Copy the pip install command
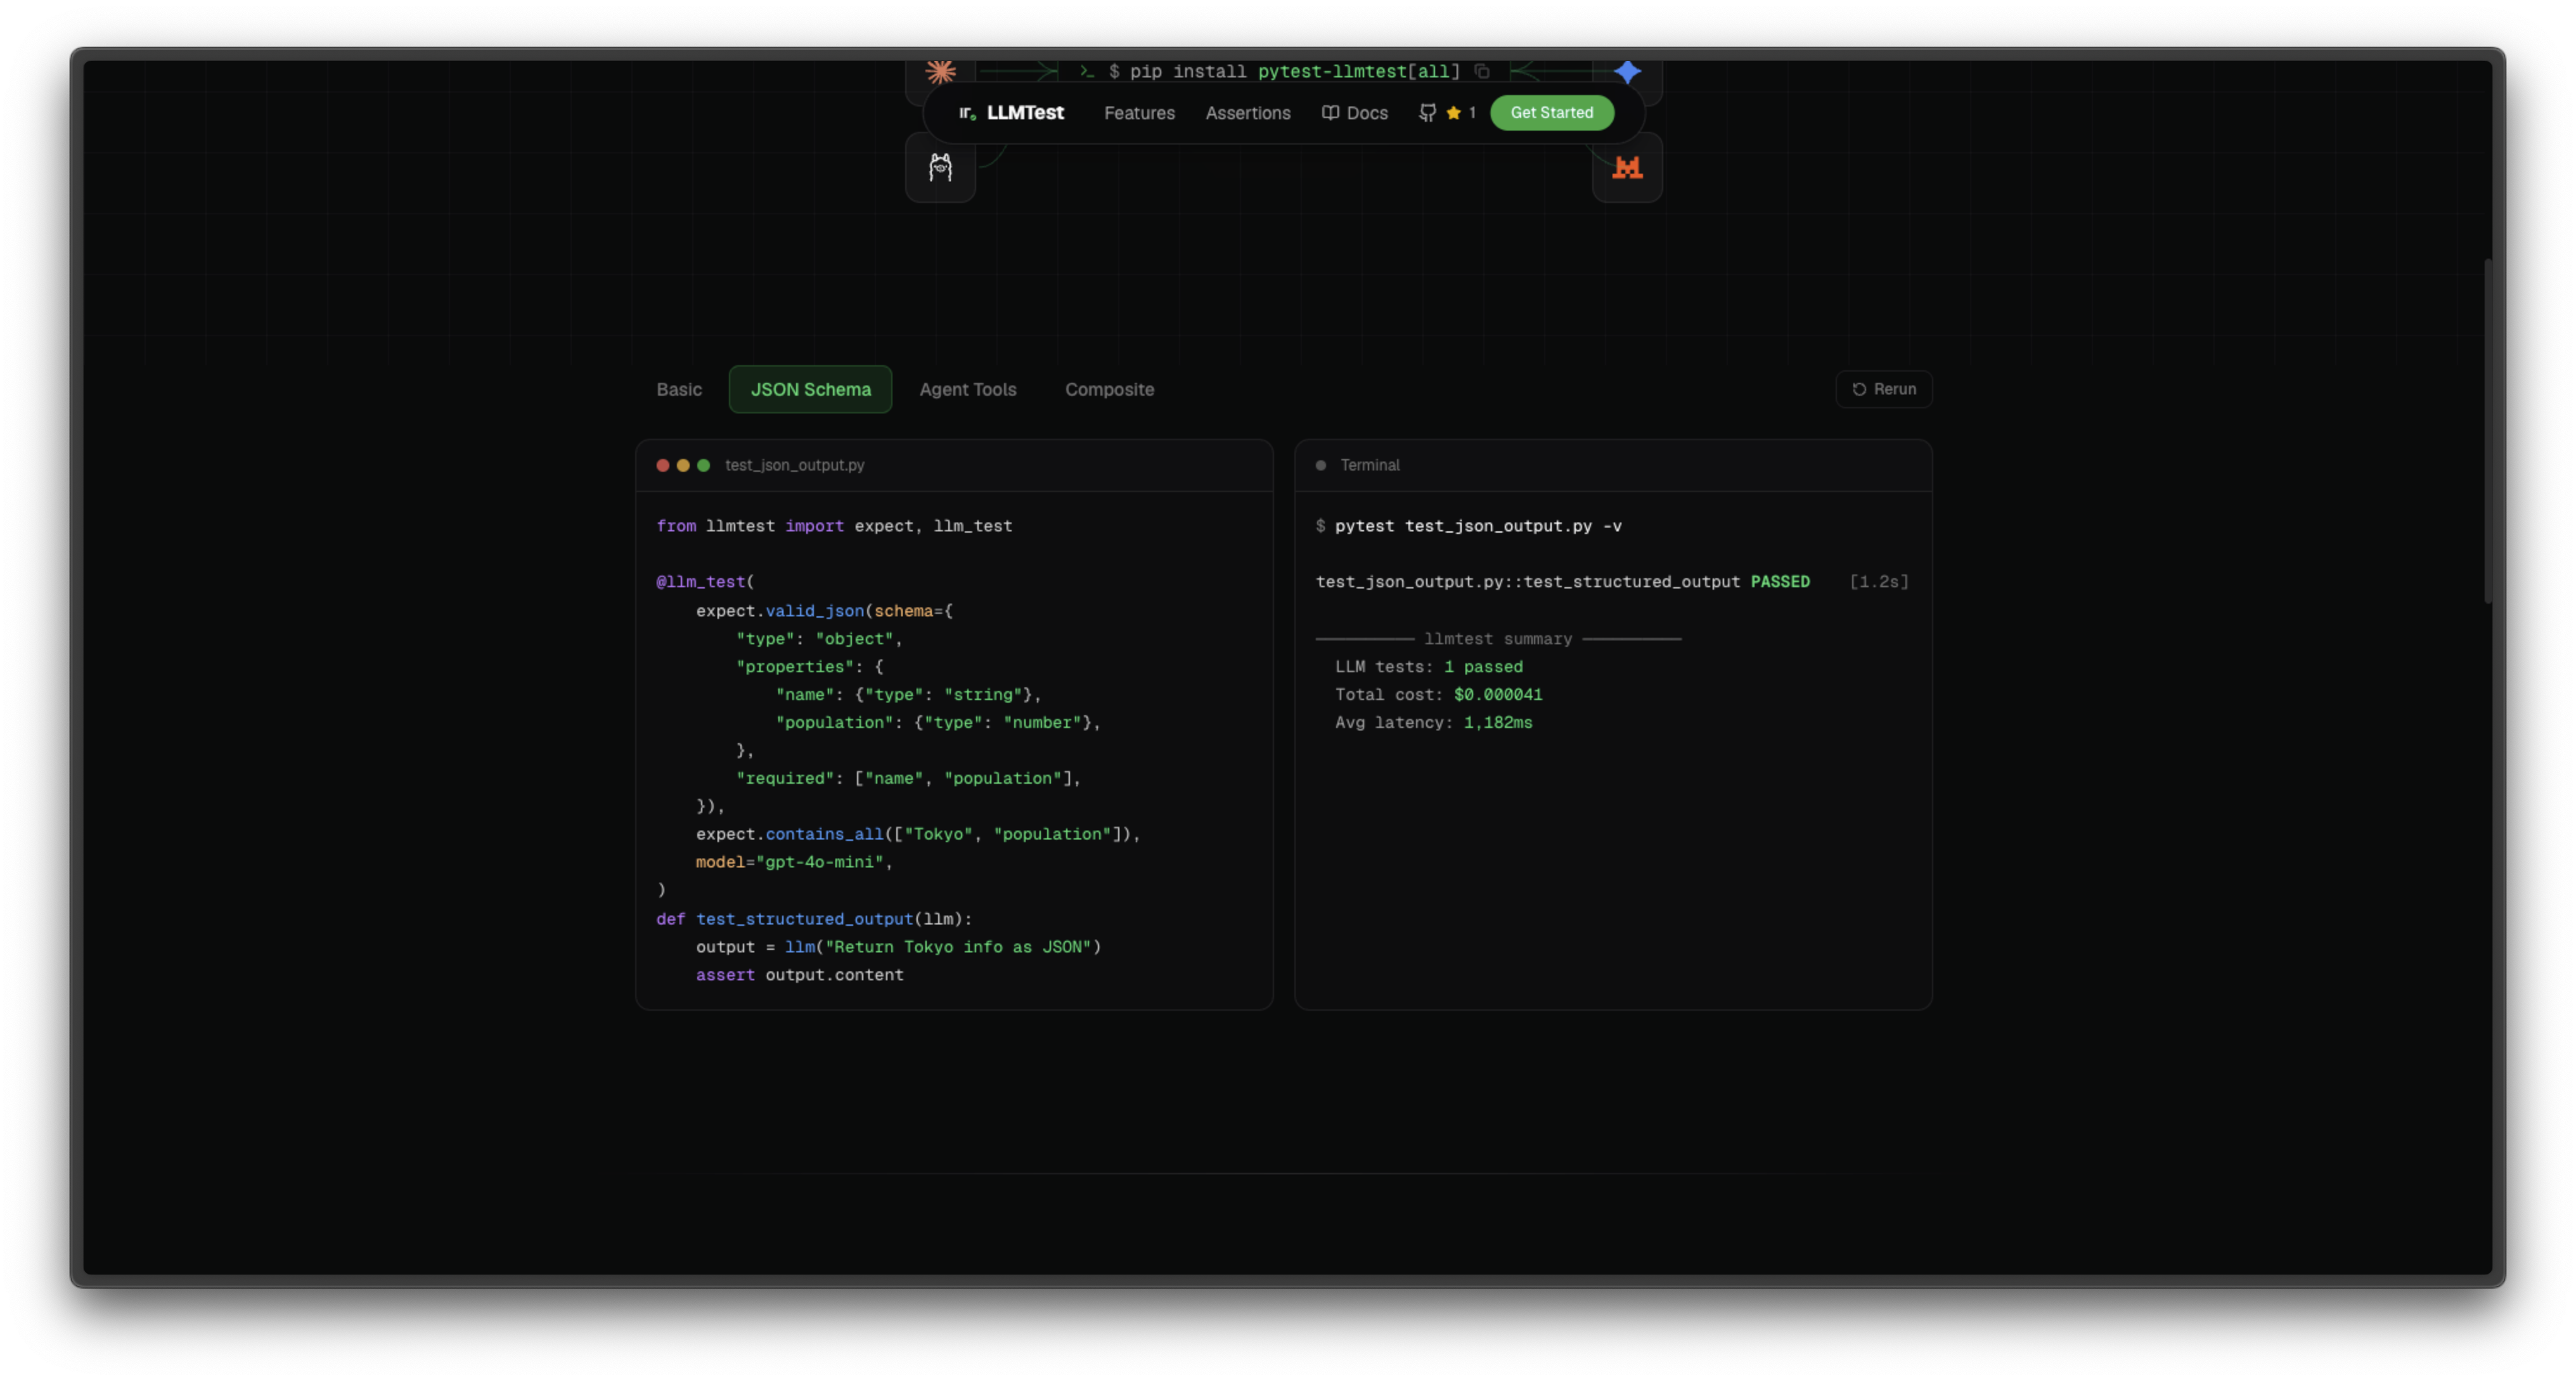The width and height of the screenshot is (2576, 1381). point(1483,71)
